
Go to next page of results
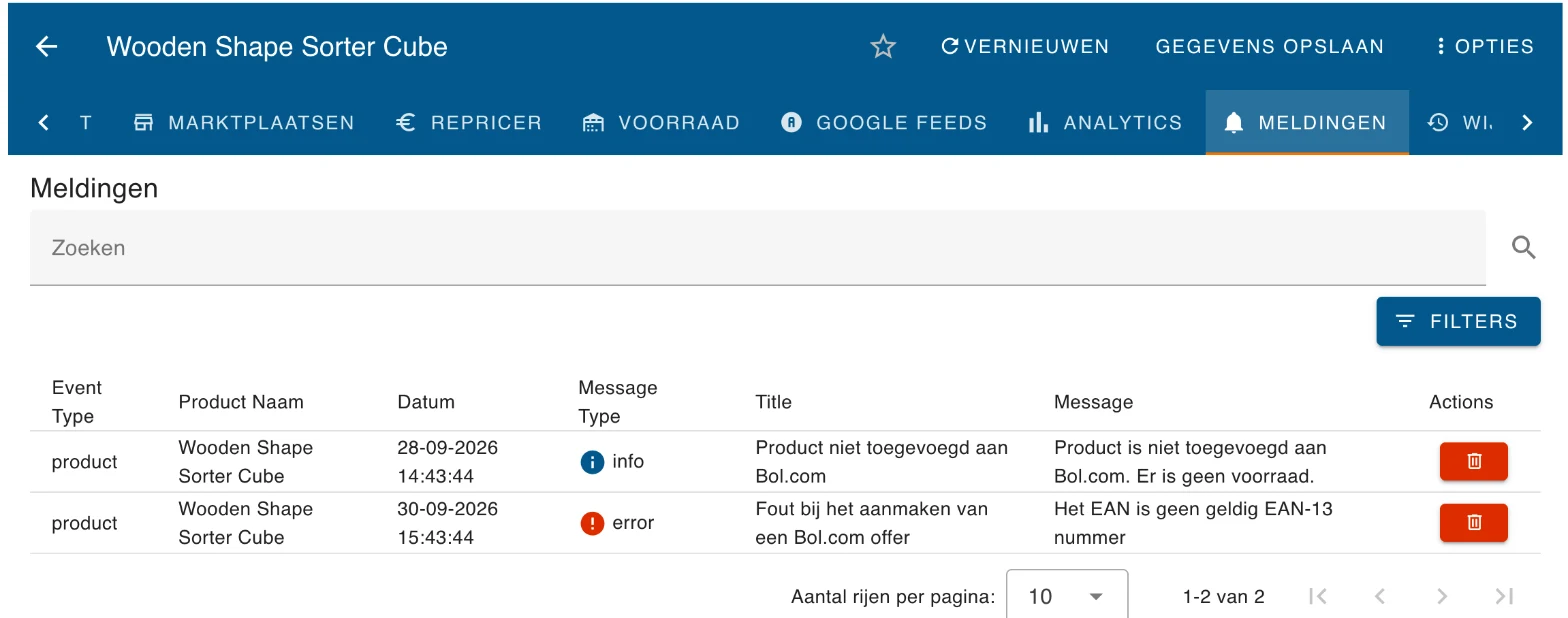[x=1442, y=597]
